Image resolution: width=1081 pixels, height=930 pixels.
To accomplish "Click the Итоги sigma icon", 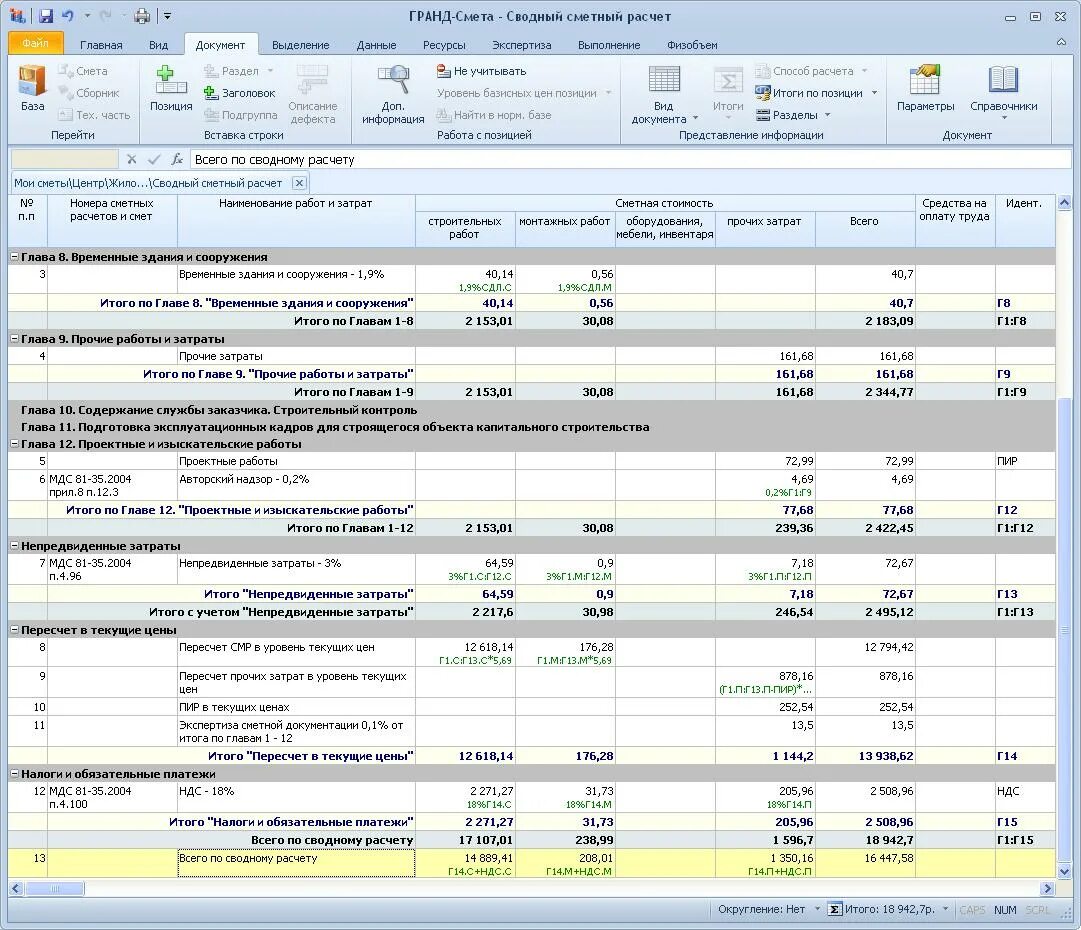I will tap(728, 81).
